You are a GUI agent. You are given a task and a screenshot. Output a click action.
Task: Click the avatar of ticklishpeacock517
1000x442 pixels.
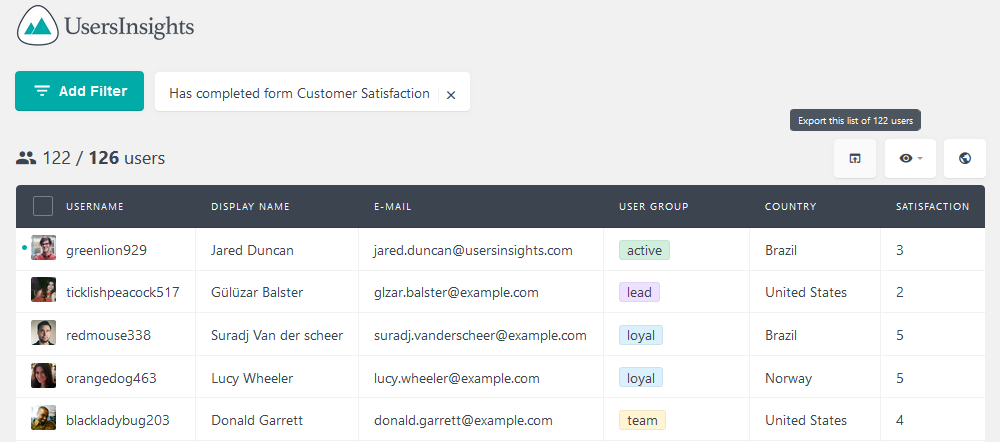tap(43, 290)
